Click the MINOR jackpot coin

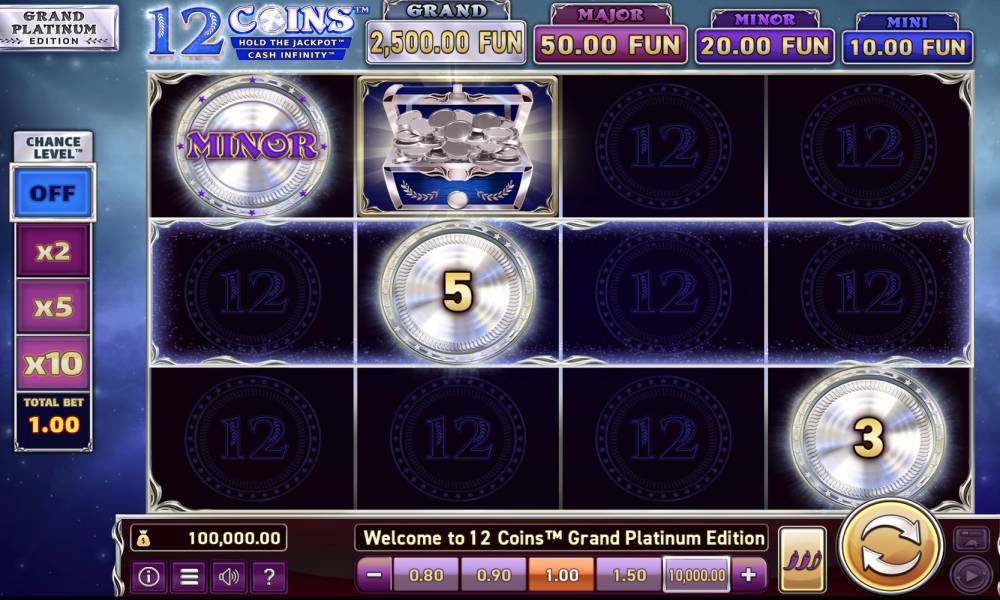pyautogui.click(x=252, y=146)
